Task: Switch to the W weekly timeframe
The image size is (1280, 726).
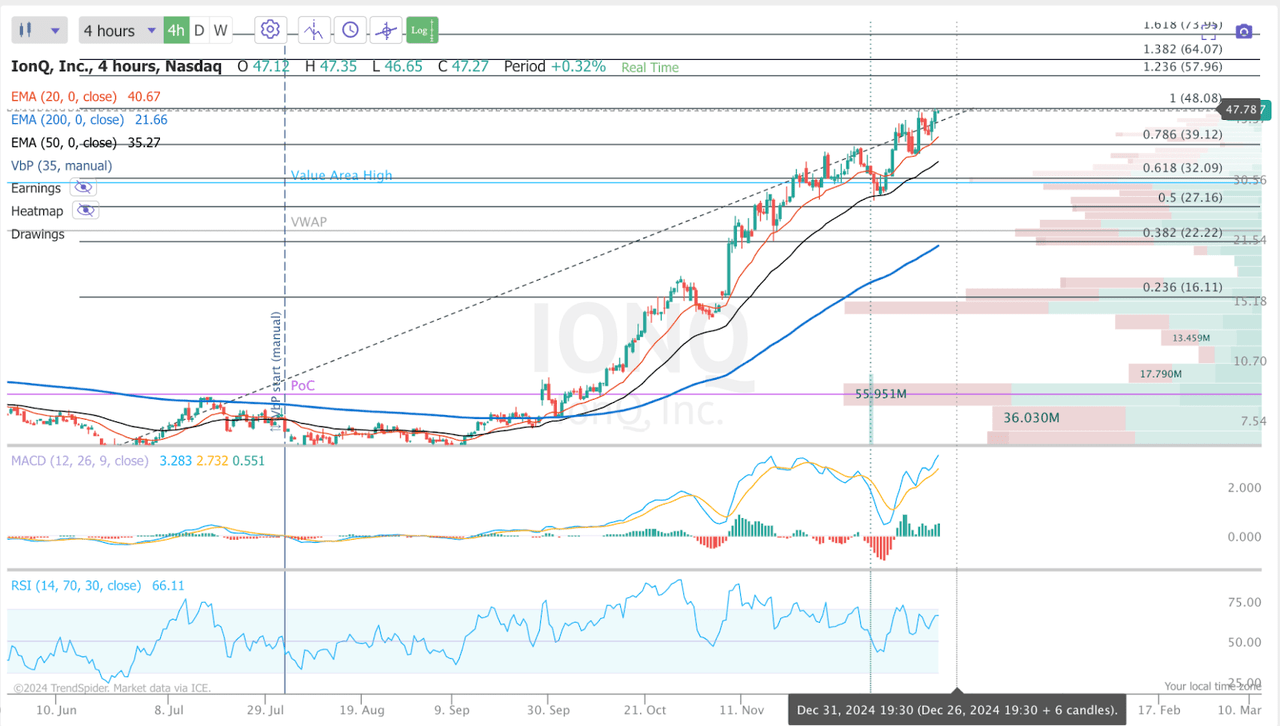Action: 220,30
